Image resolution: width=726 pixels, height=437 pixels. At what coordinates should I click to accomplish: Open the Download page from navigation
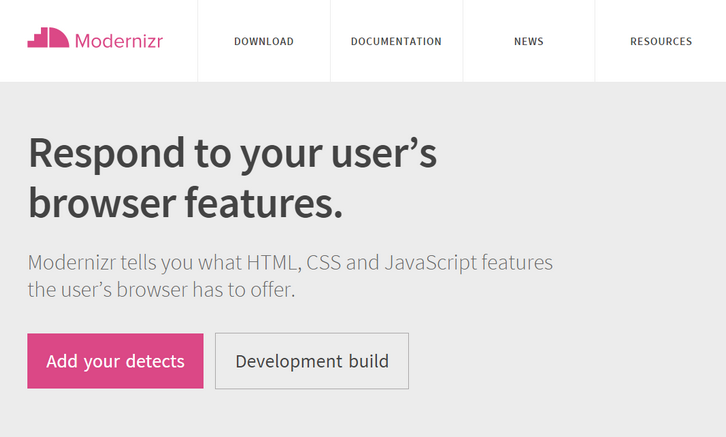(264, 42)
